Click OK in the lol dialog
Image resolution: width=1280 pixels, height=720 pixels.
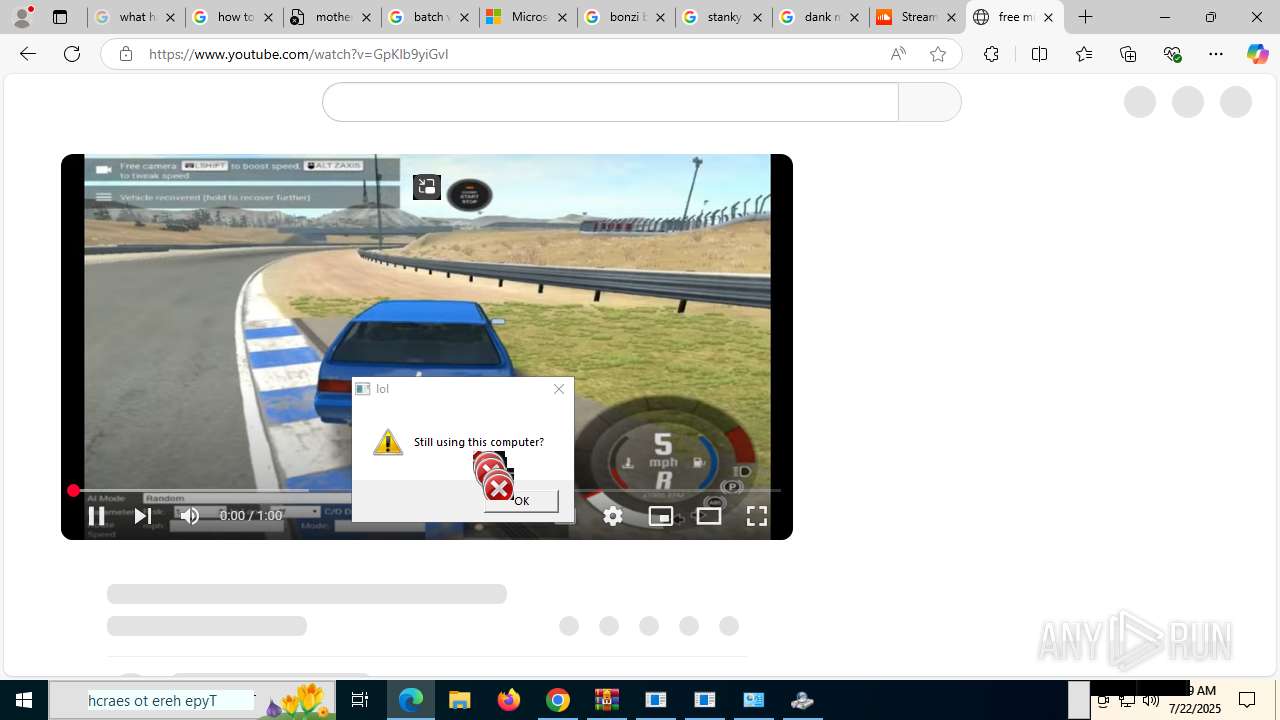click(521, 501)
